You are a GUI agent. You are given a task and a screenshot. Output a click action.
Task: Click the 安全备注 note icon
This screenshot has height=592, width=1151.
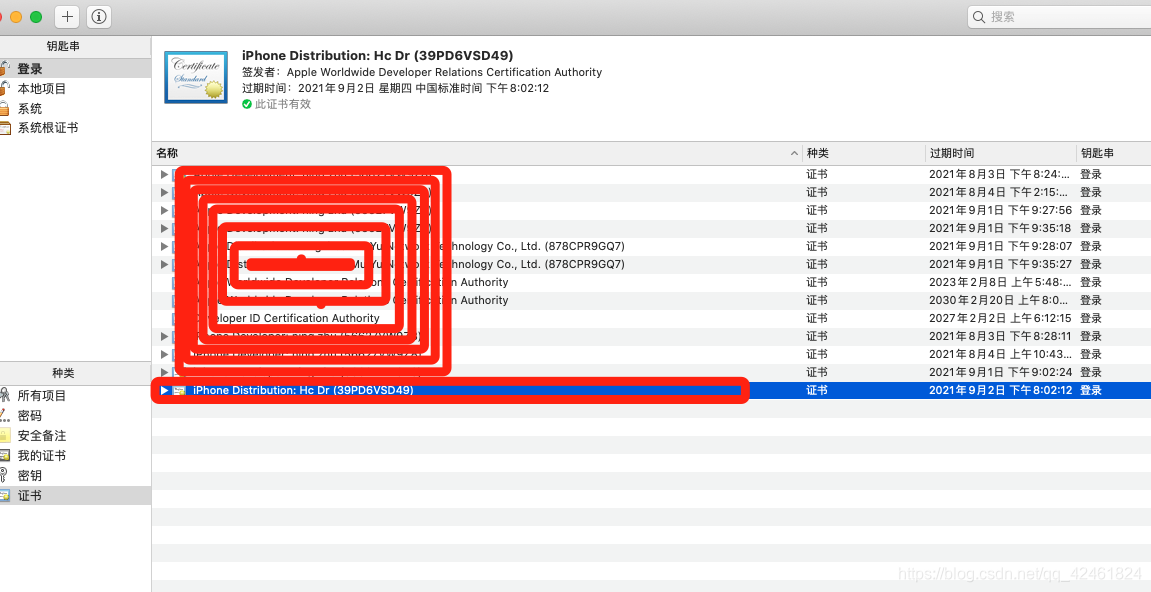[x=4, y=436]
